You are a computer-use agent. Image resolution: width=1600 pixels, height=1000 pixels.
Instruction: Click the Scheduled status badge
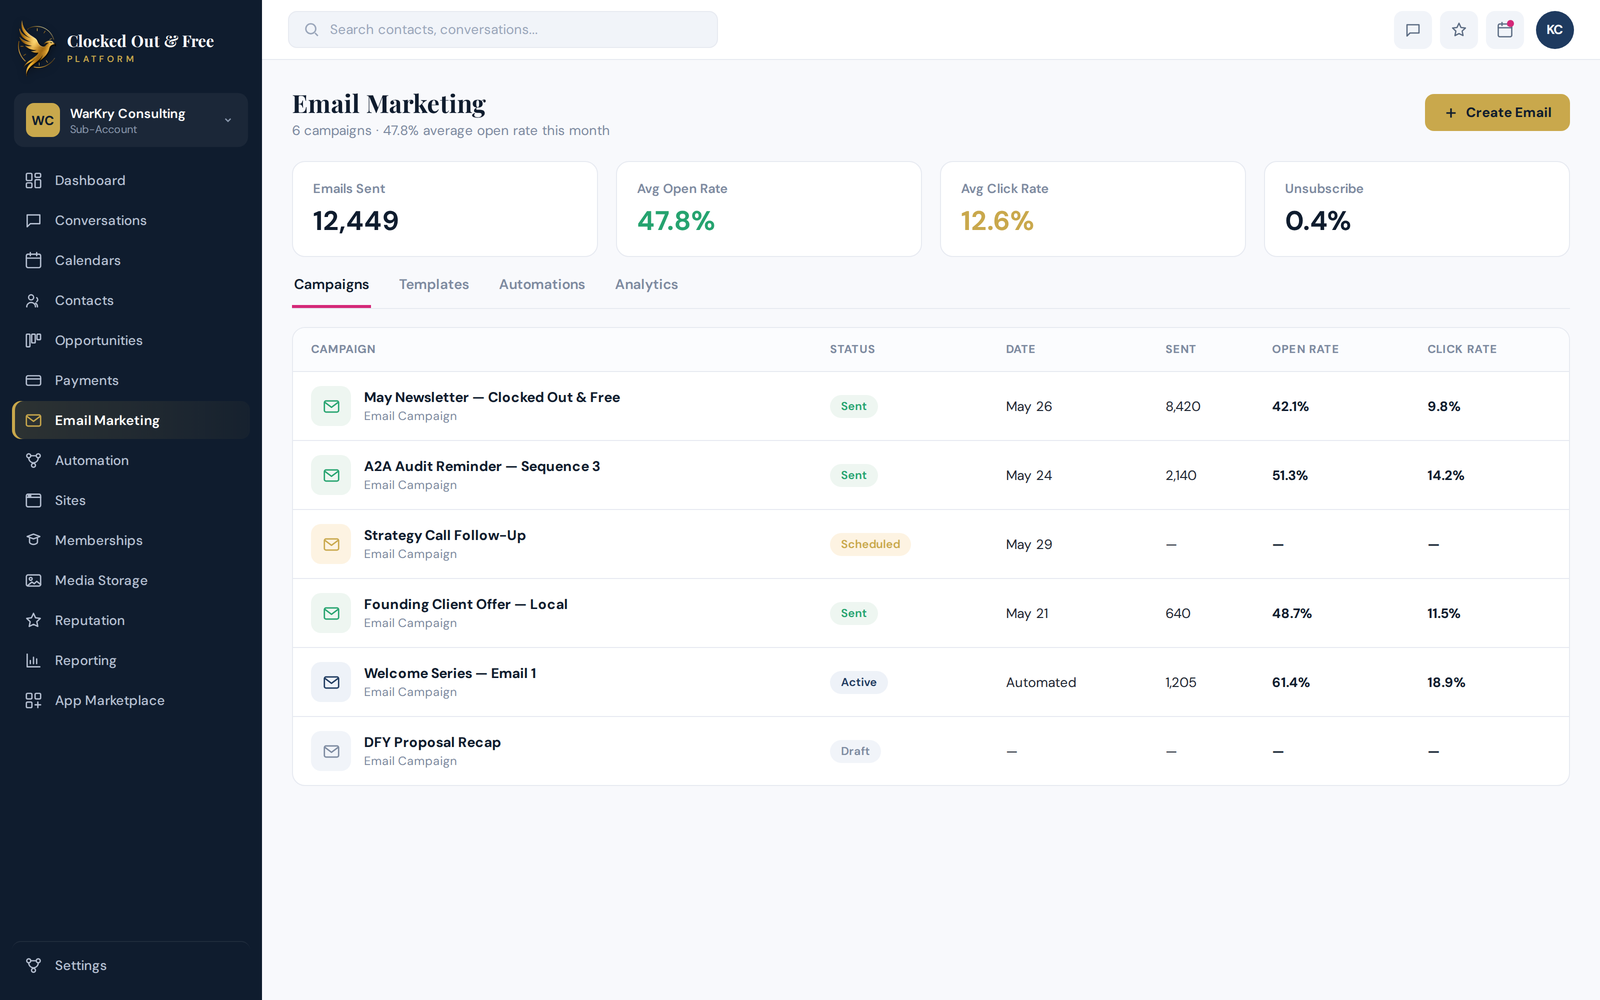click(x=870, y=544)
